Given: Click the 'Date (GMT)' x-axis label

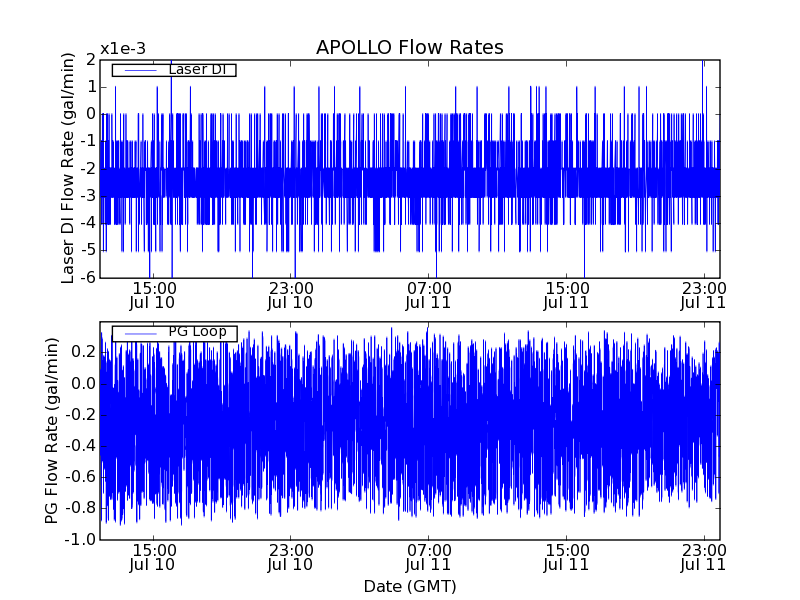Looking at the screenshot, I should click(x=410, y=586).
